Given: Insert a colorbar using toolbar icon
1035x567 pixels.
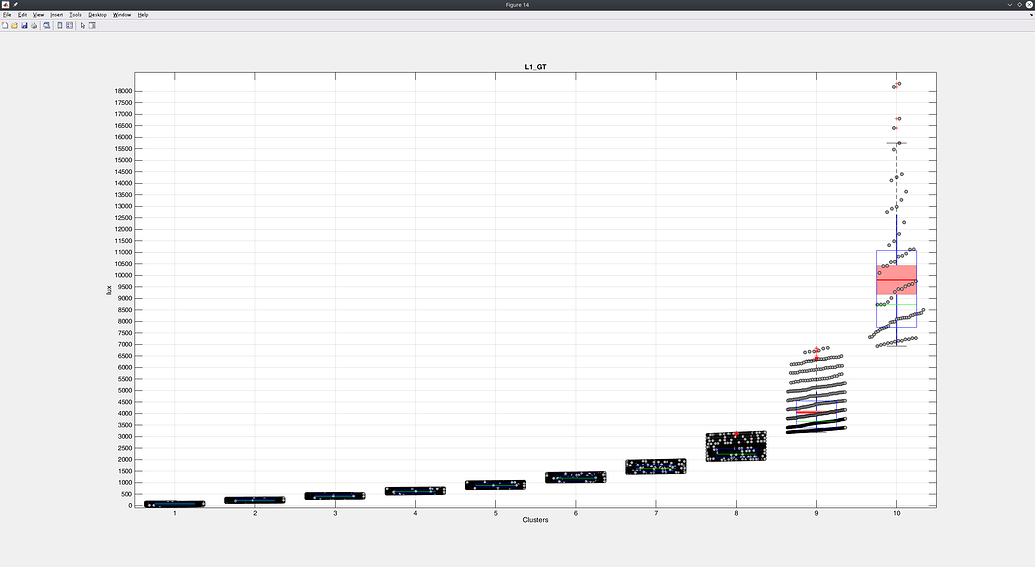Looking at the screenshot, I should (x=59, y=25).
